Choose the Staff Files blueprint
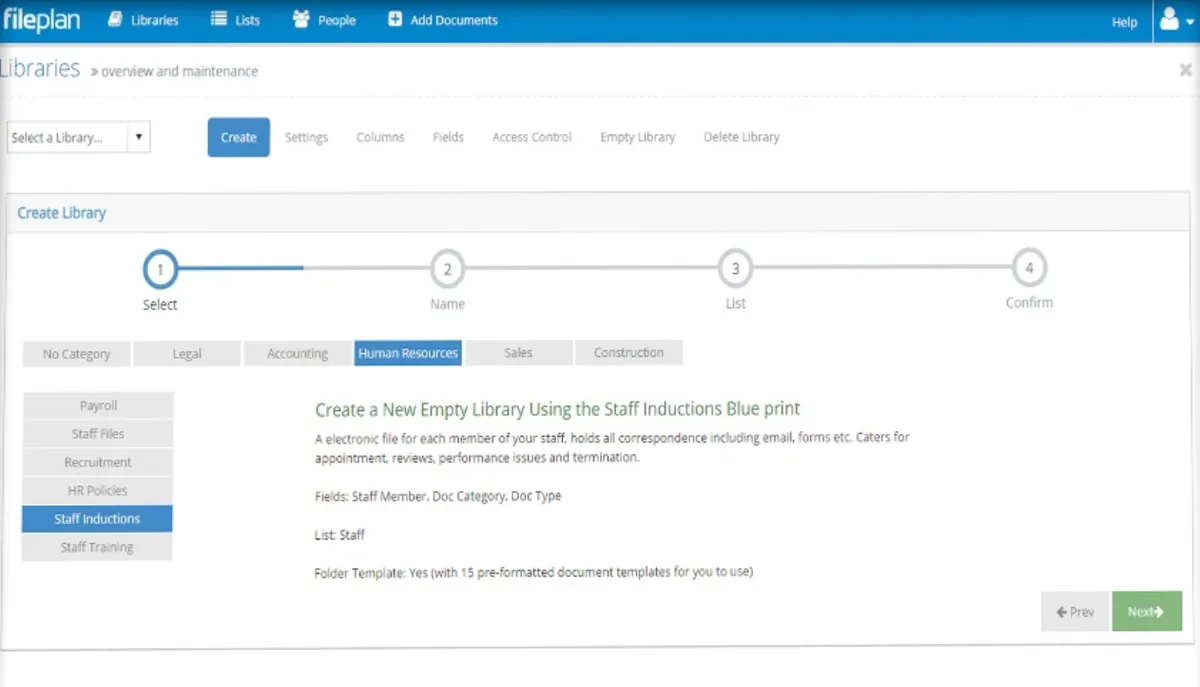Screen dimensions: 1200x687 [98, 434]
